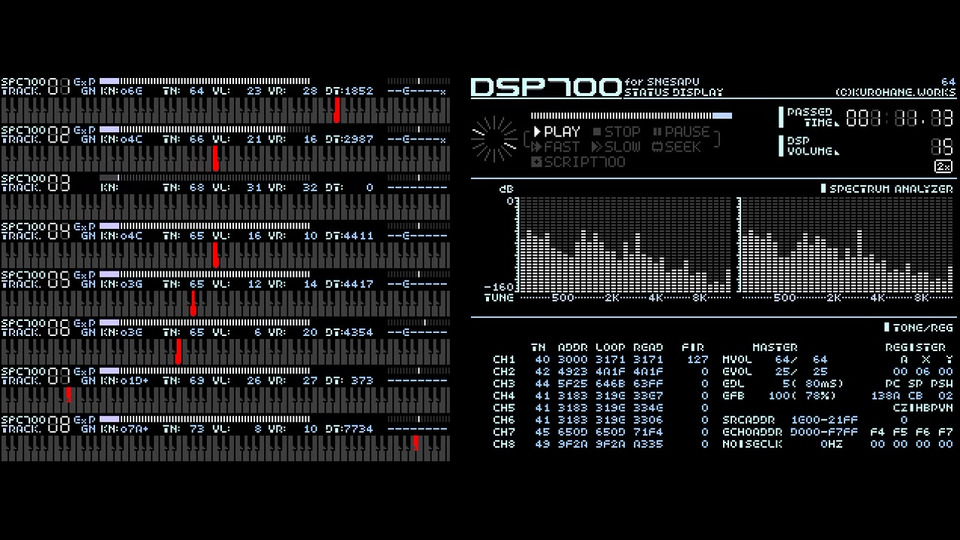
Task: Click the DSP700 logo
Action: 546,88
